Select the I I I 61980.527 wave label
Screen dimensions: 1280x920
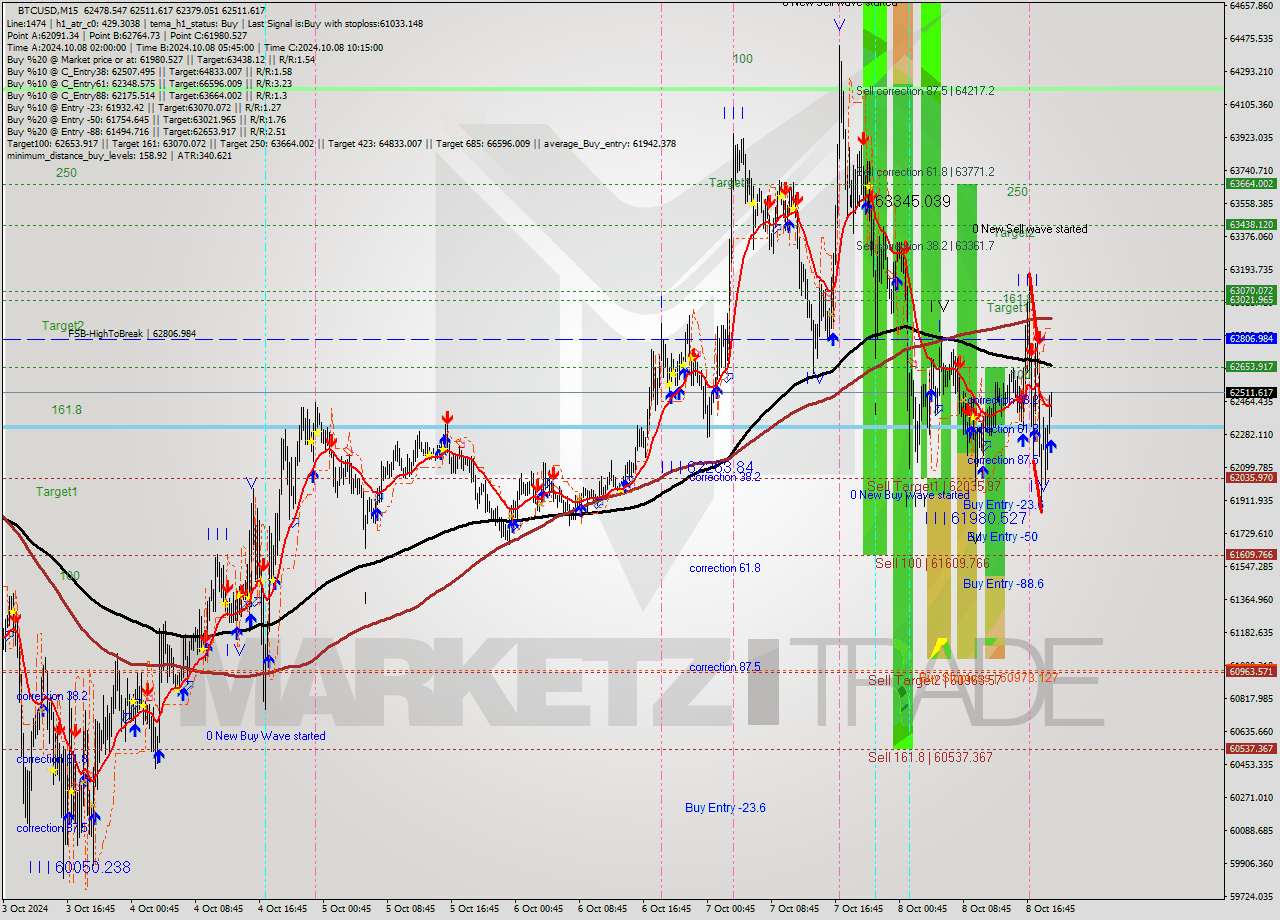click(x=976, y=518)
